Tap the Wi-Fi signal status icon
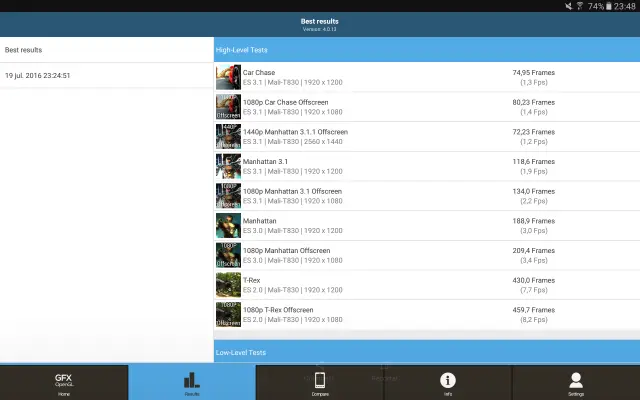Screen dimensions: 640x400 (578, 6)
